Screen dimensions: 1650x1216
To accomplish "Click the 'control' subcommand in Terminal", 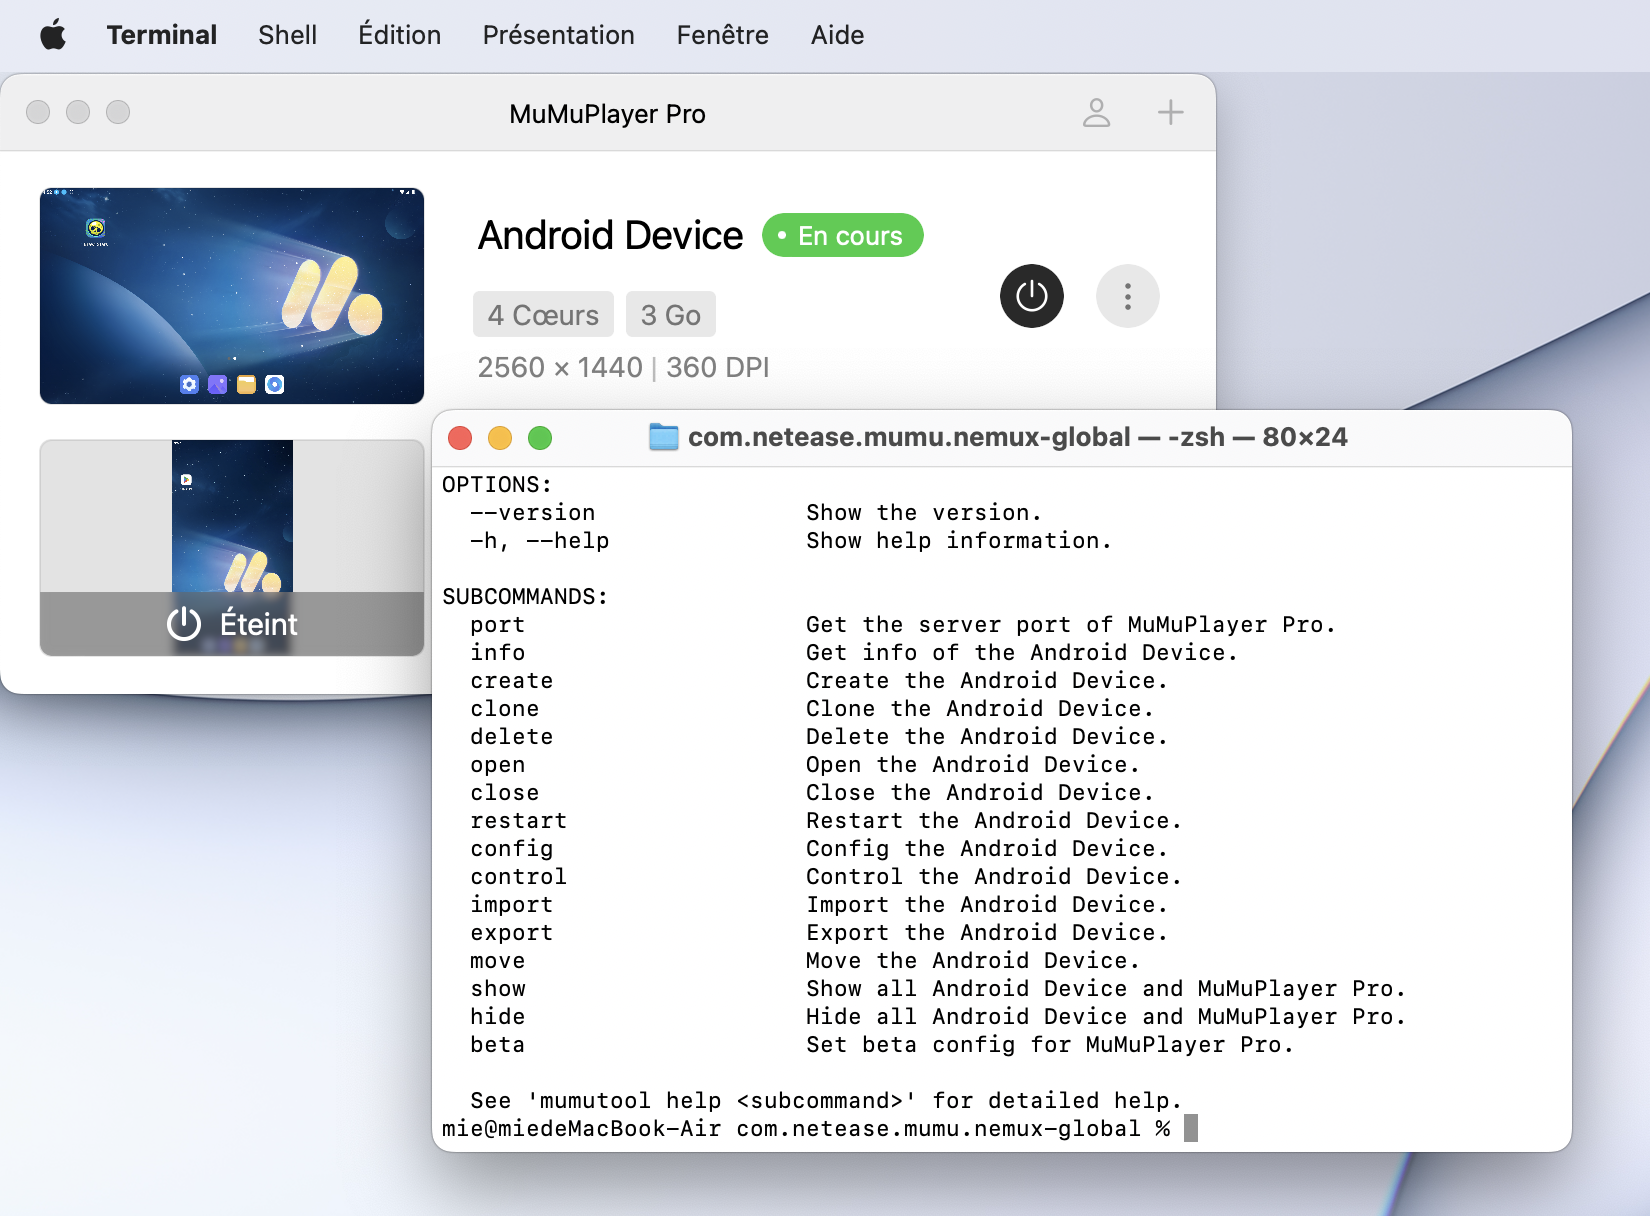I will point(518,877).
